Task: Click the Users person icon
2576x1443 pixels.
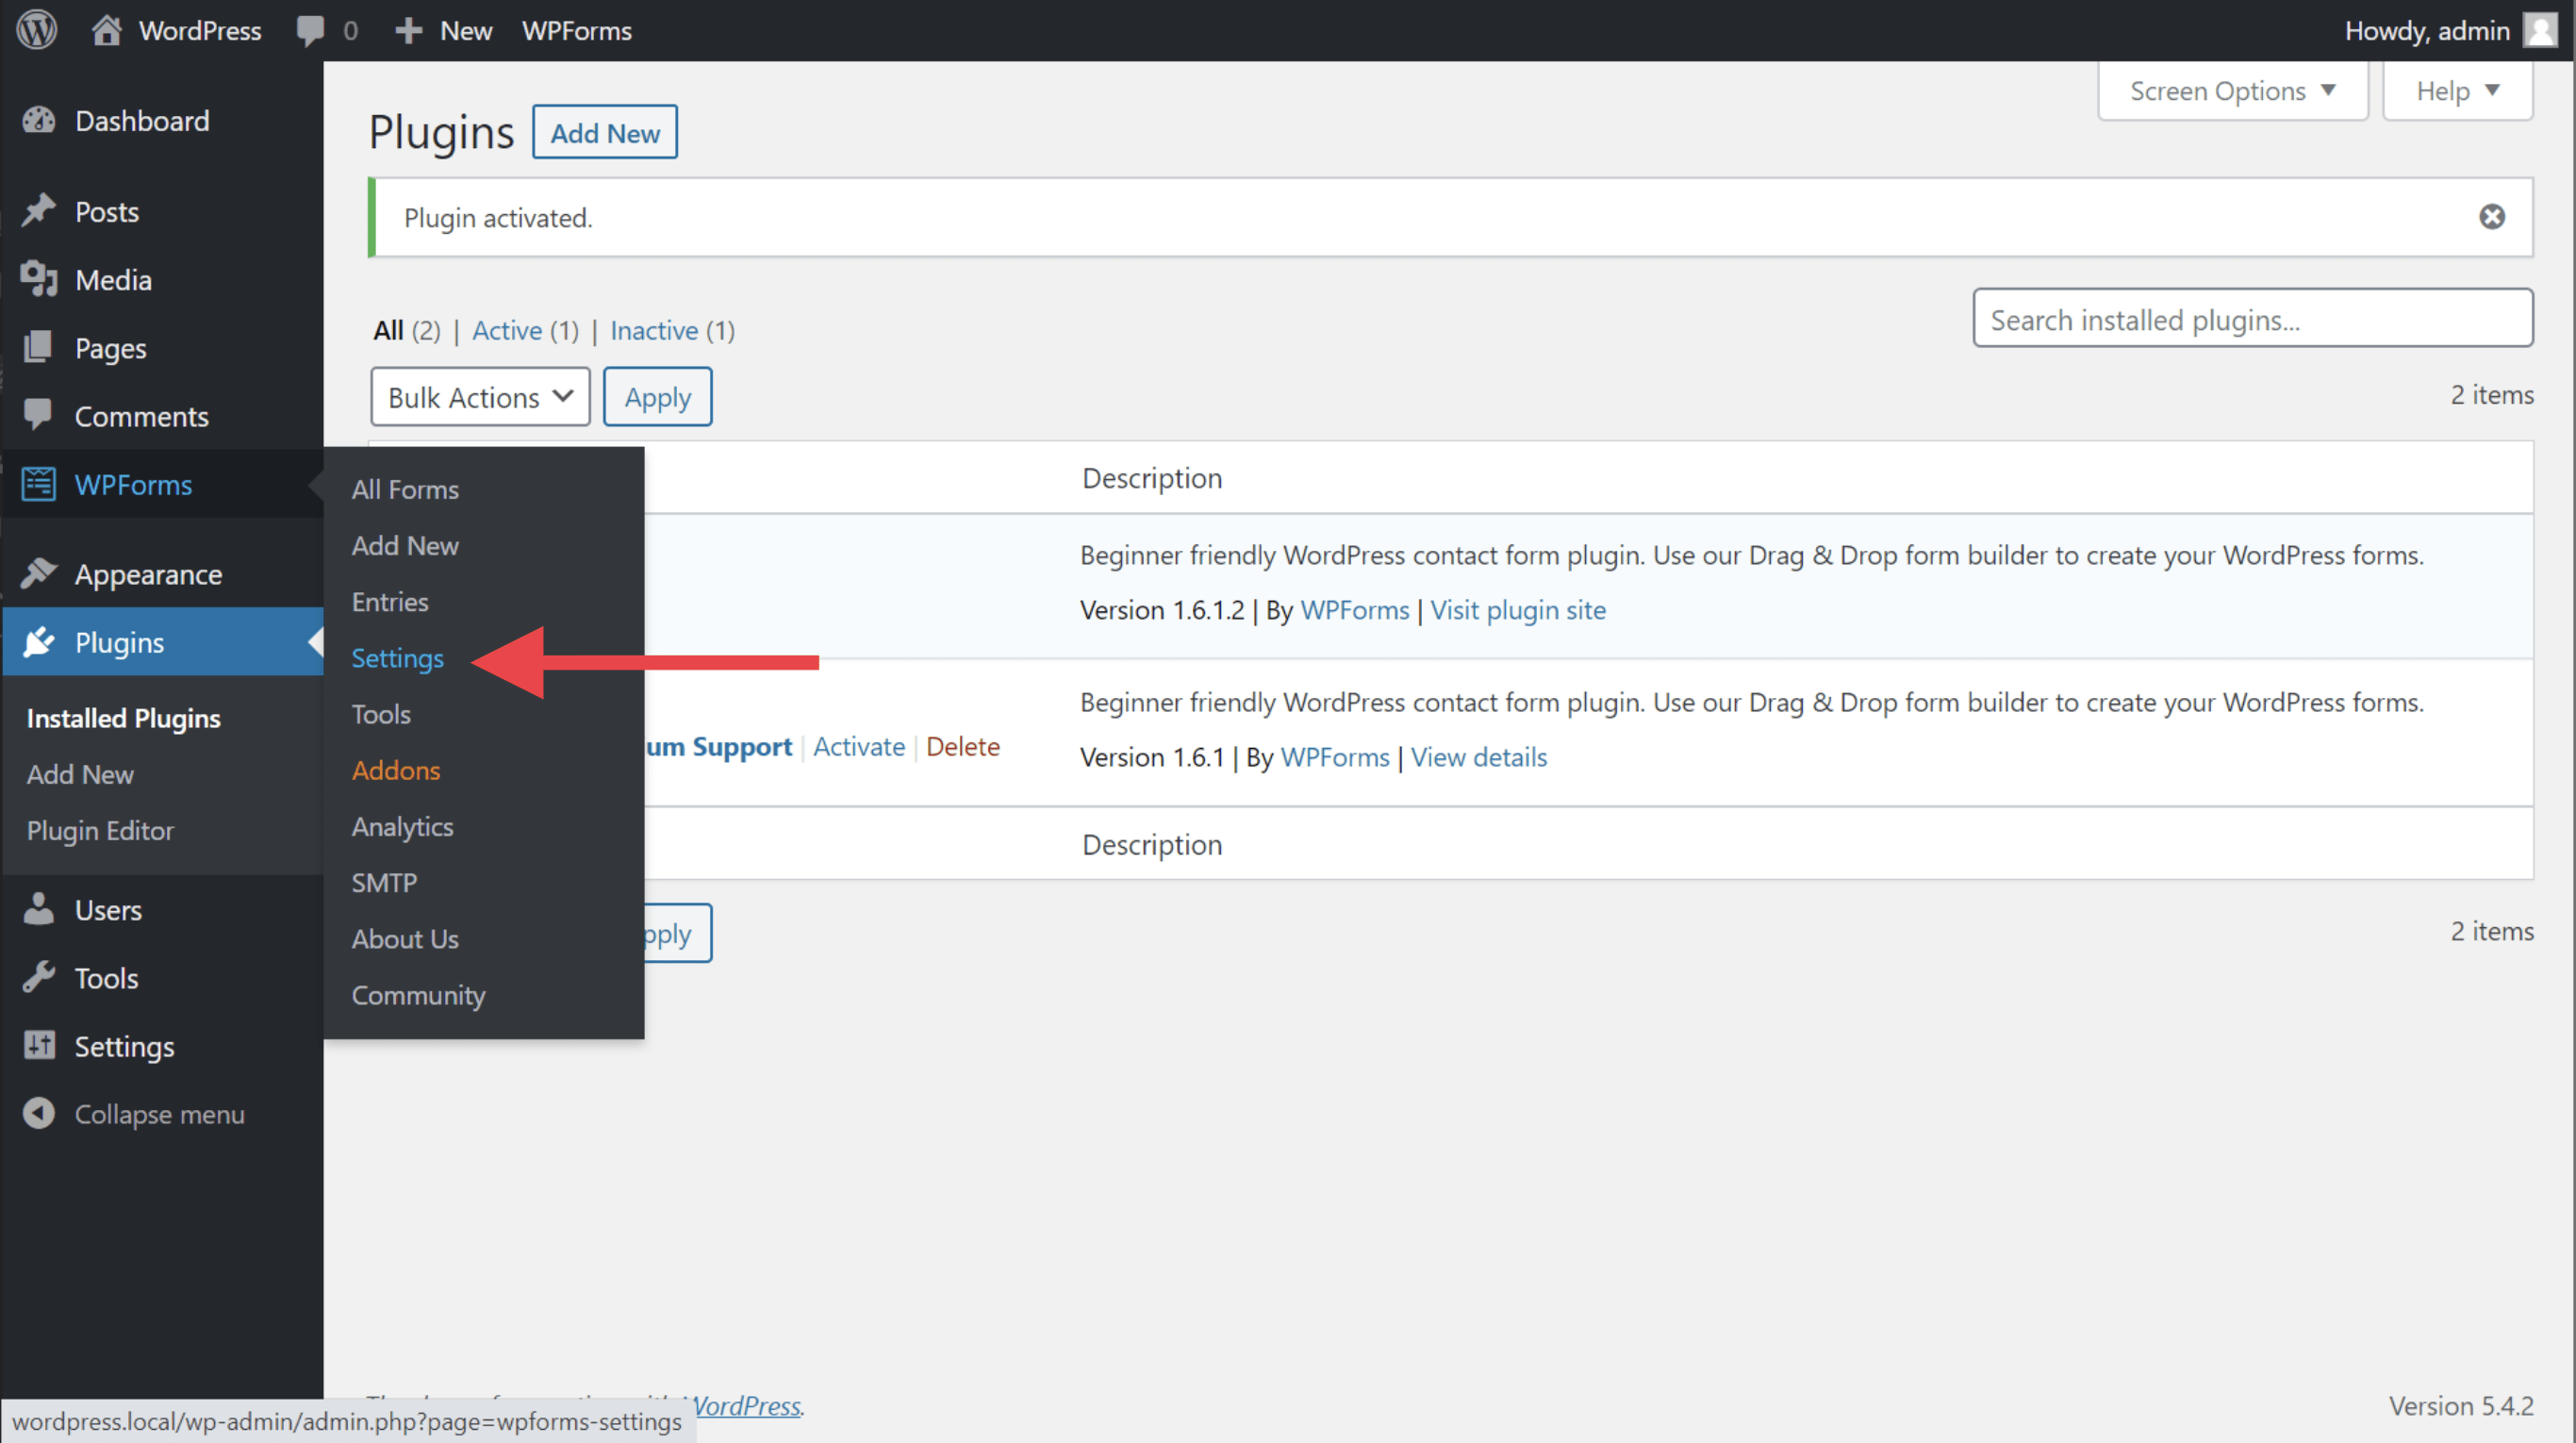Action: point(39,909)
